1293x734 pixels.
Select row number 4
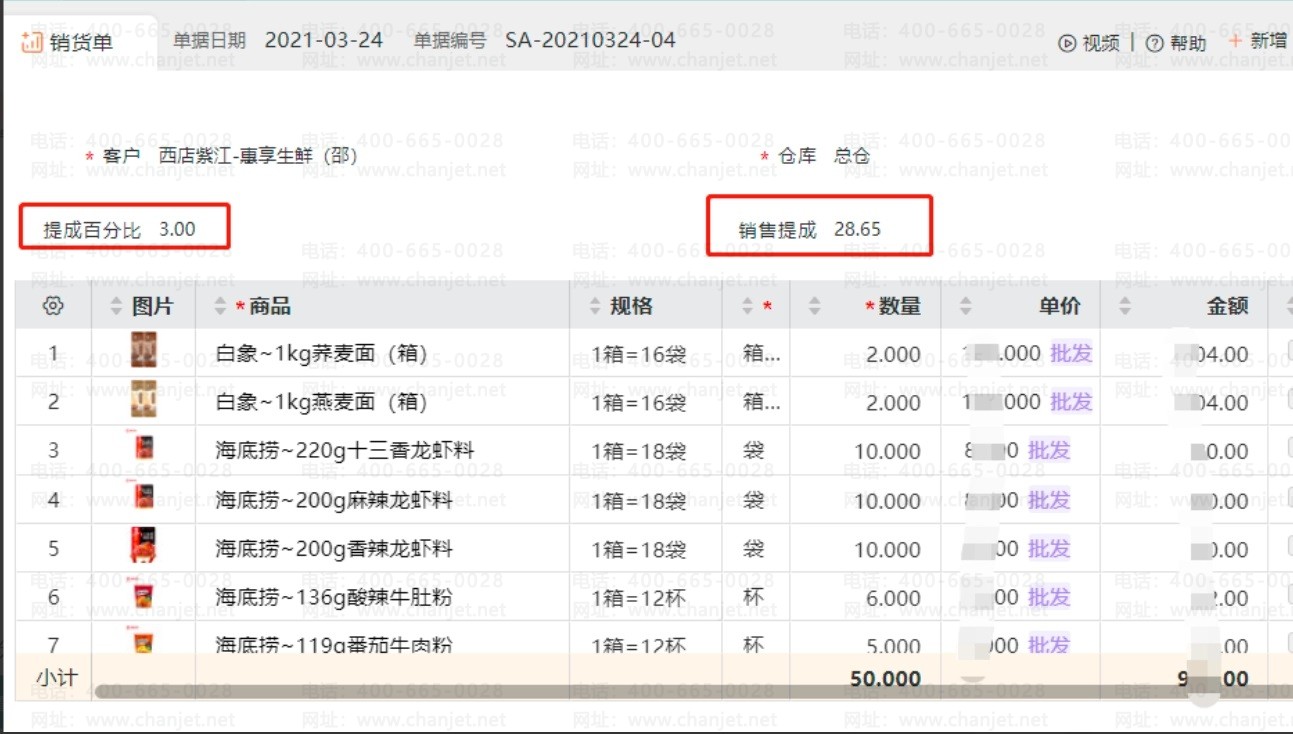coord(54,500)
